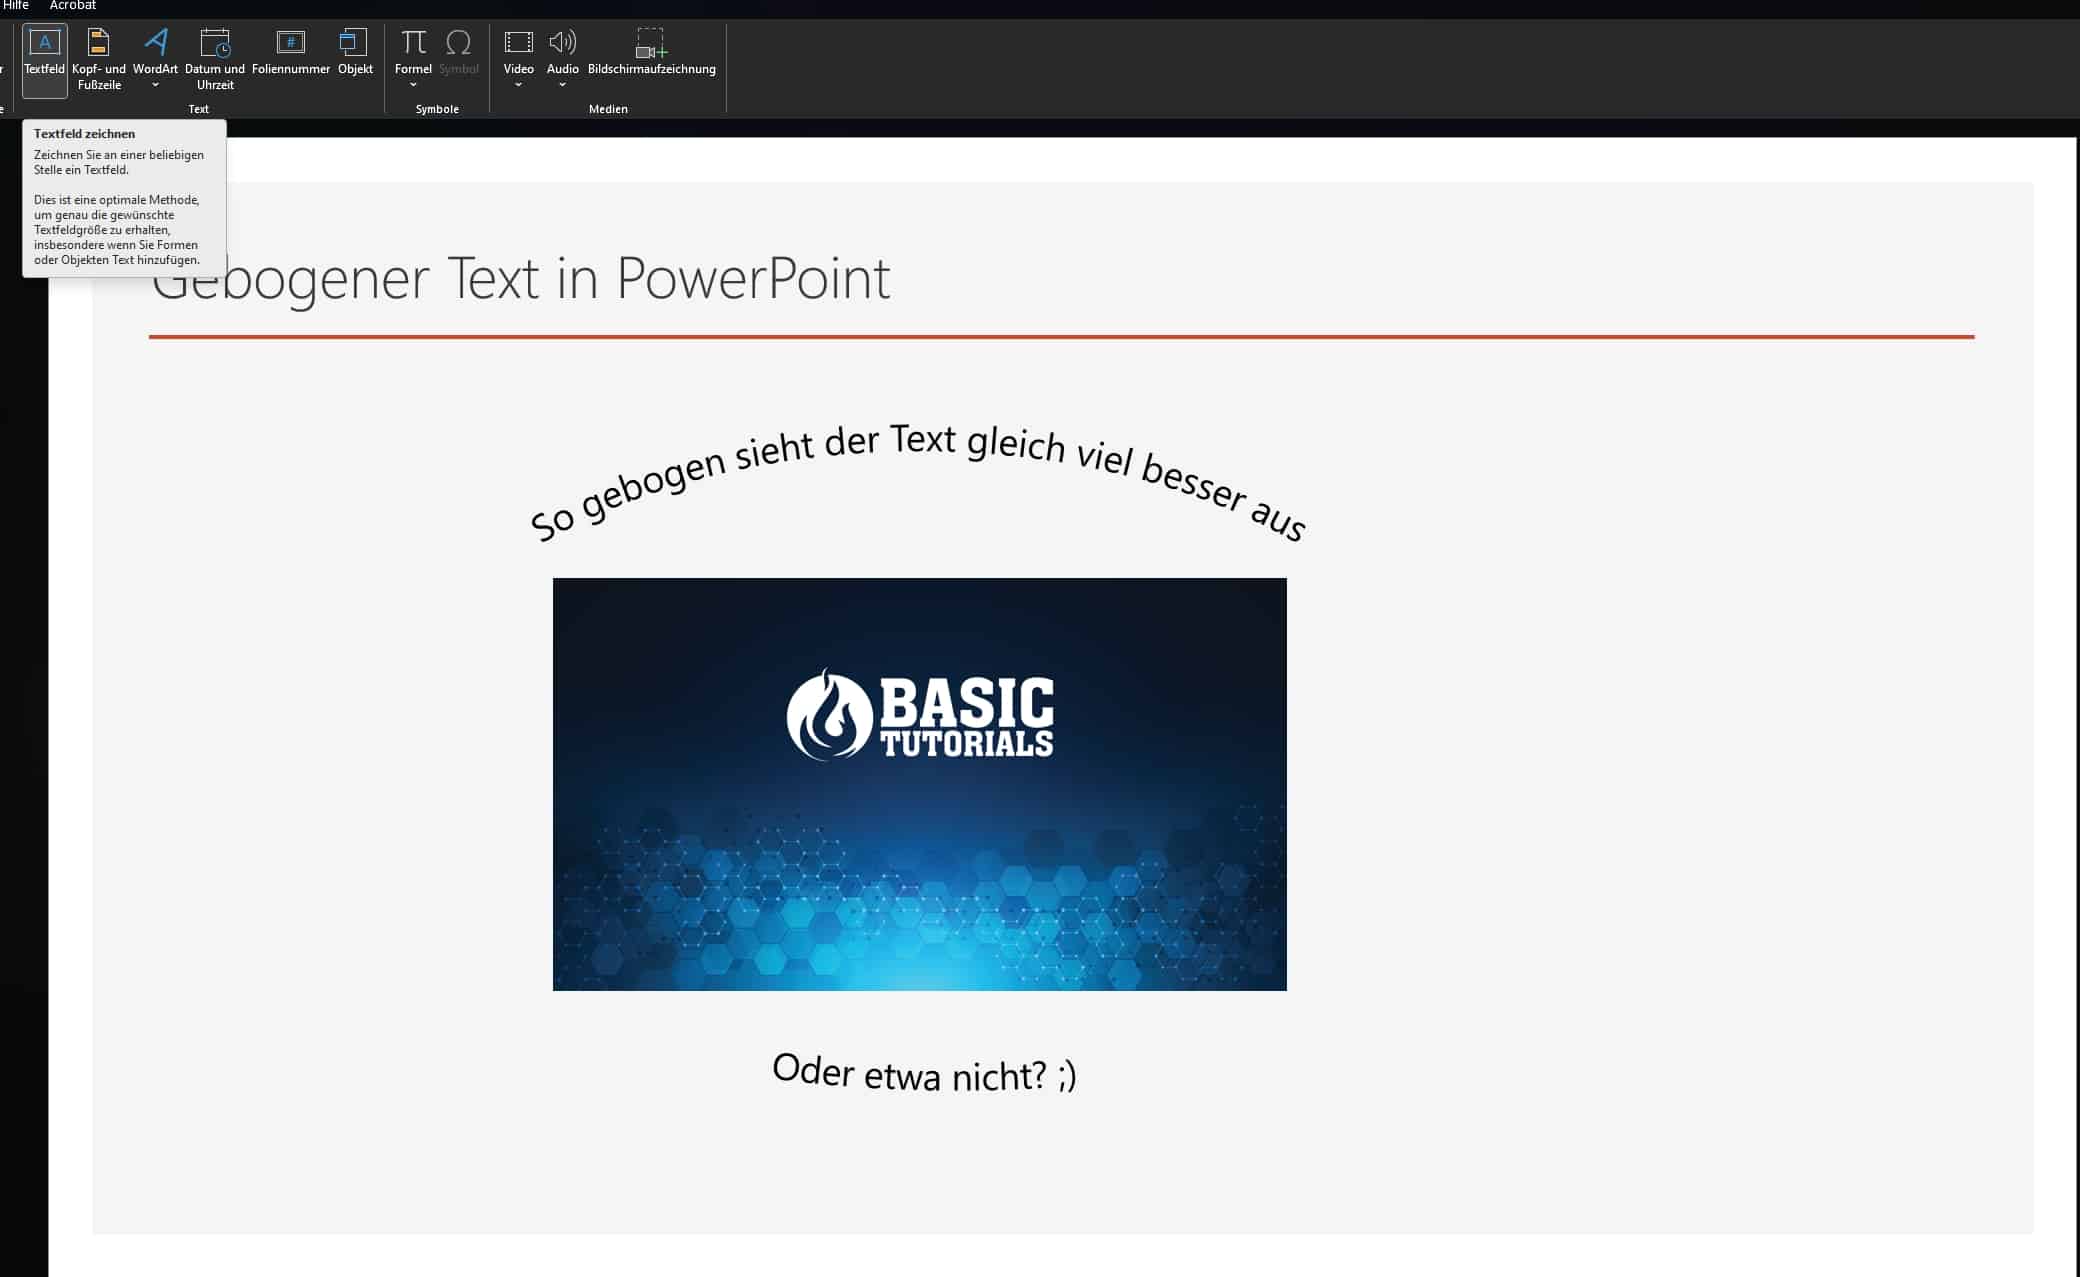Expand the Video dropdown arrow
Image resolution: width=2080 pixels, height=1277 pixels.
(x=518, y=85)
